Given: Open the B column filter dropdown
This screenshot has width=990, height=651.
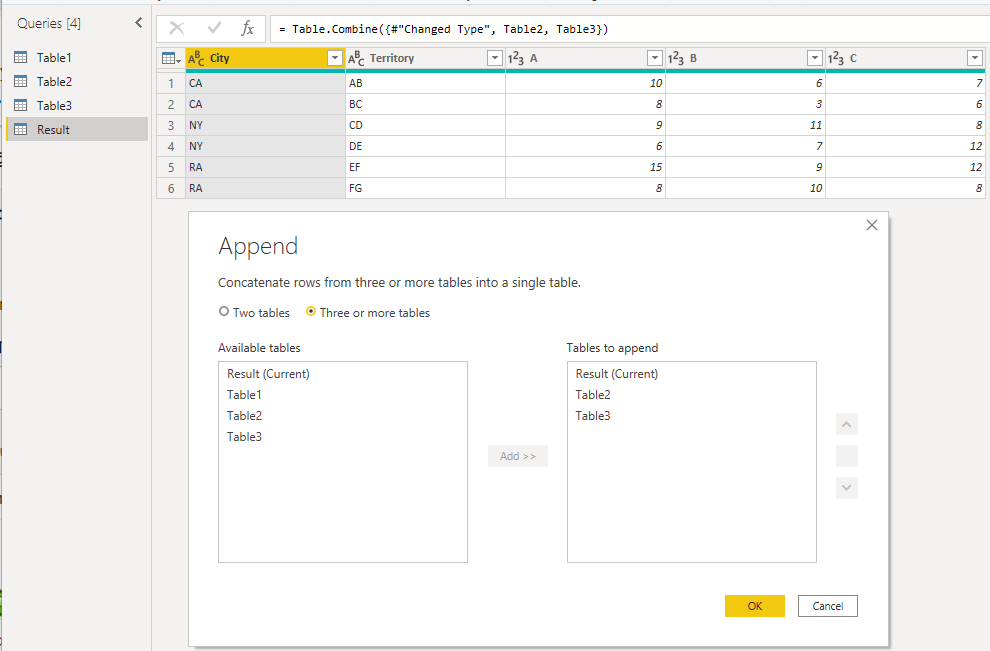Looking at the screenshot, I should point(814,58).
